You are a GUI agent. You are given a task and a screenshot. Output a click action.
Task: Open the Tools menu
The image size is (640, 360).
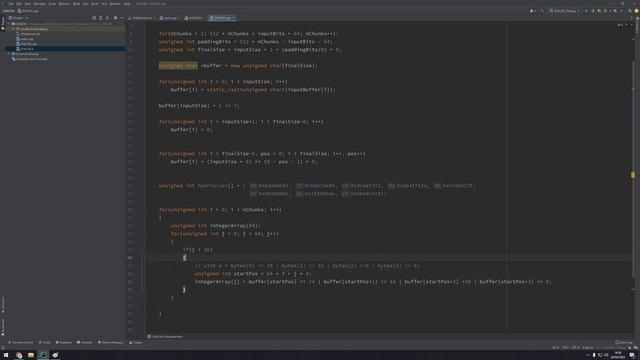[95, 4]
